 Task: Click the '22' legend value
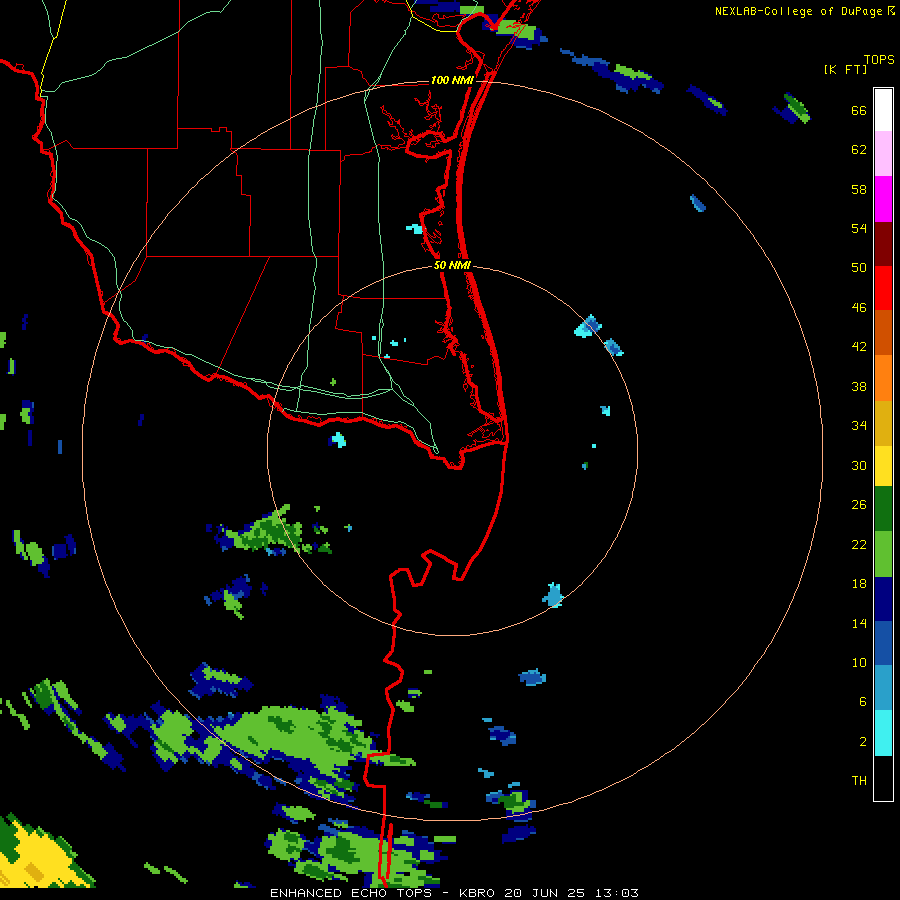point(859,544)
